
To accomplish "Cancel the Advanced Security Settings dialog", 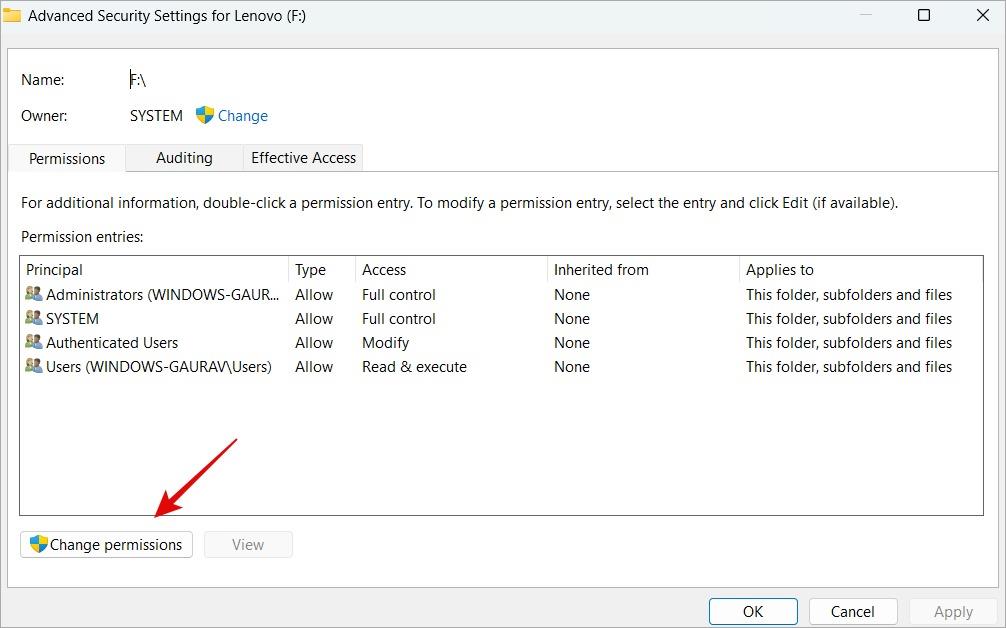I will point(852,611).
